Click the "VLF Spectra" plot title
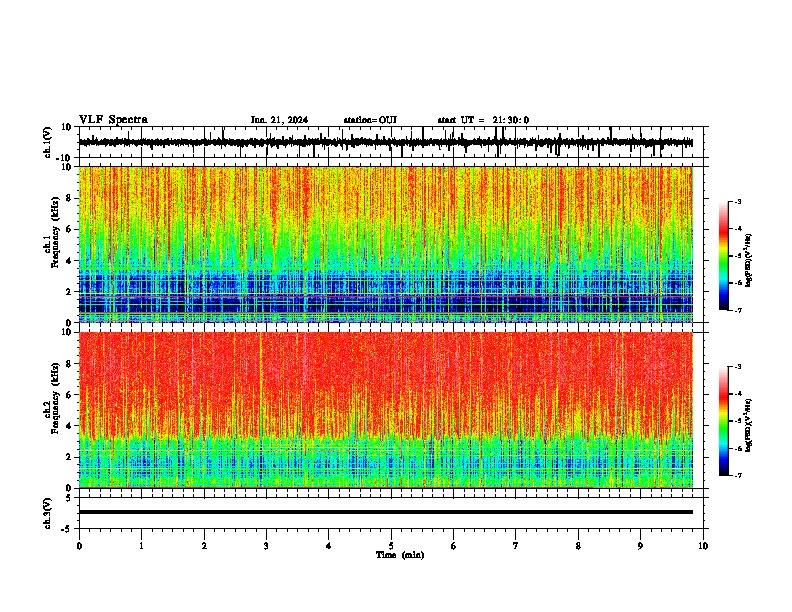 [x=113, y=120]
